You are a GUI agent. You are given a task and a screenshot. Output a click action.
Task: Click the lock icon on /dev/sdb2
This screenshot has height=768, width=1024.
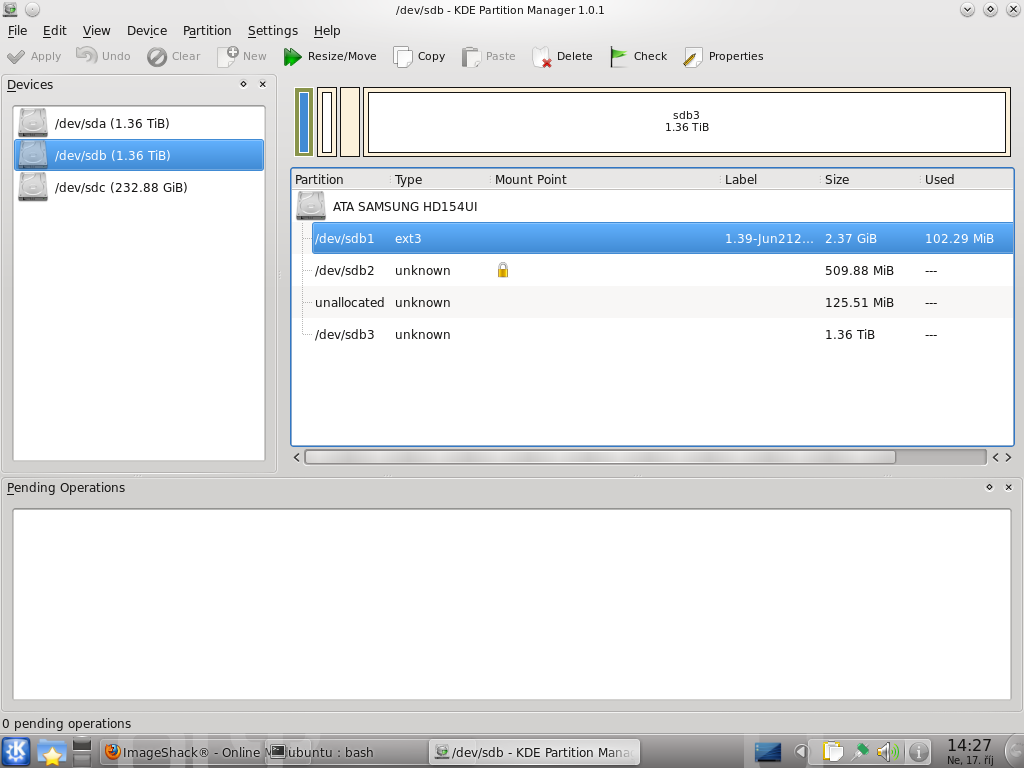coord(502,270)
